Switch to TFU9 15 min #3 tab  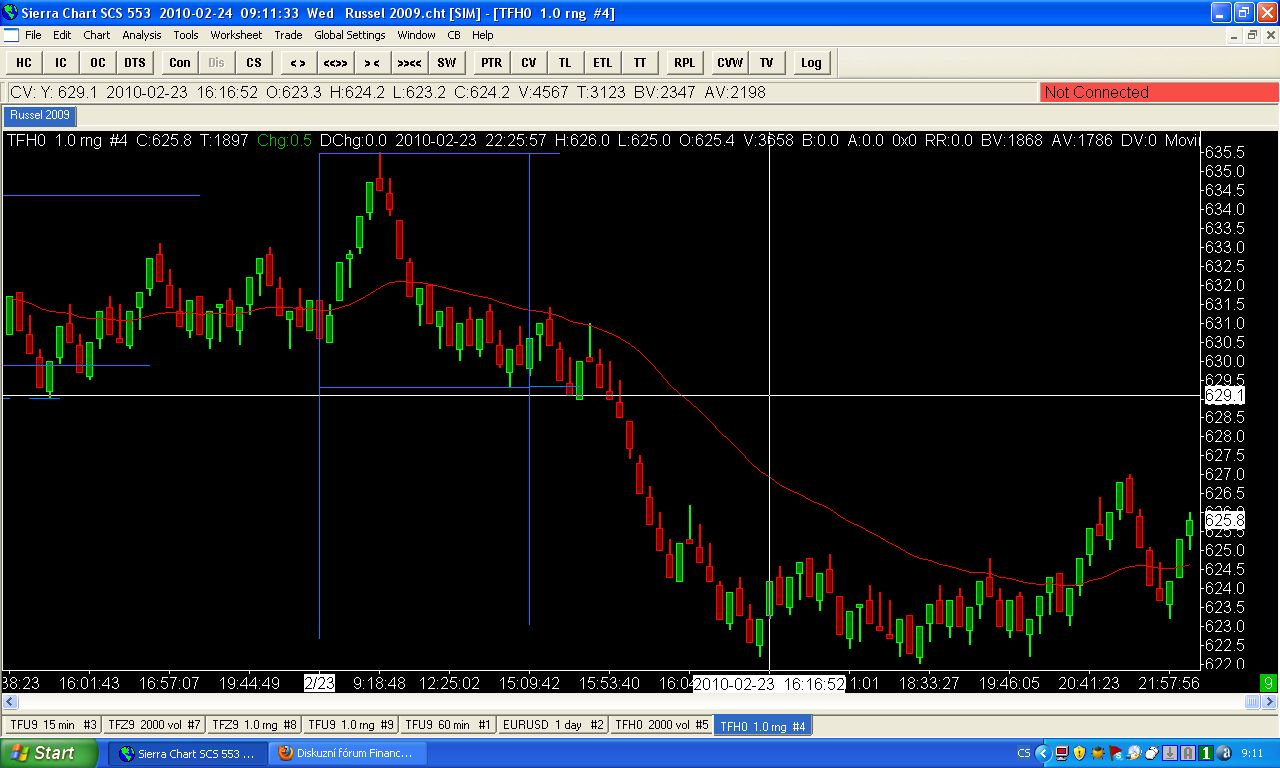point(53,725)
